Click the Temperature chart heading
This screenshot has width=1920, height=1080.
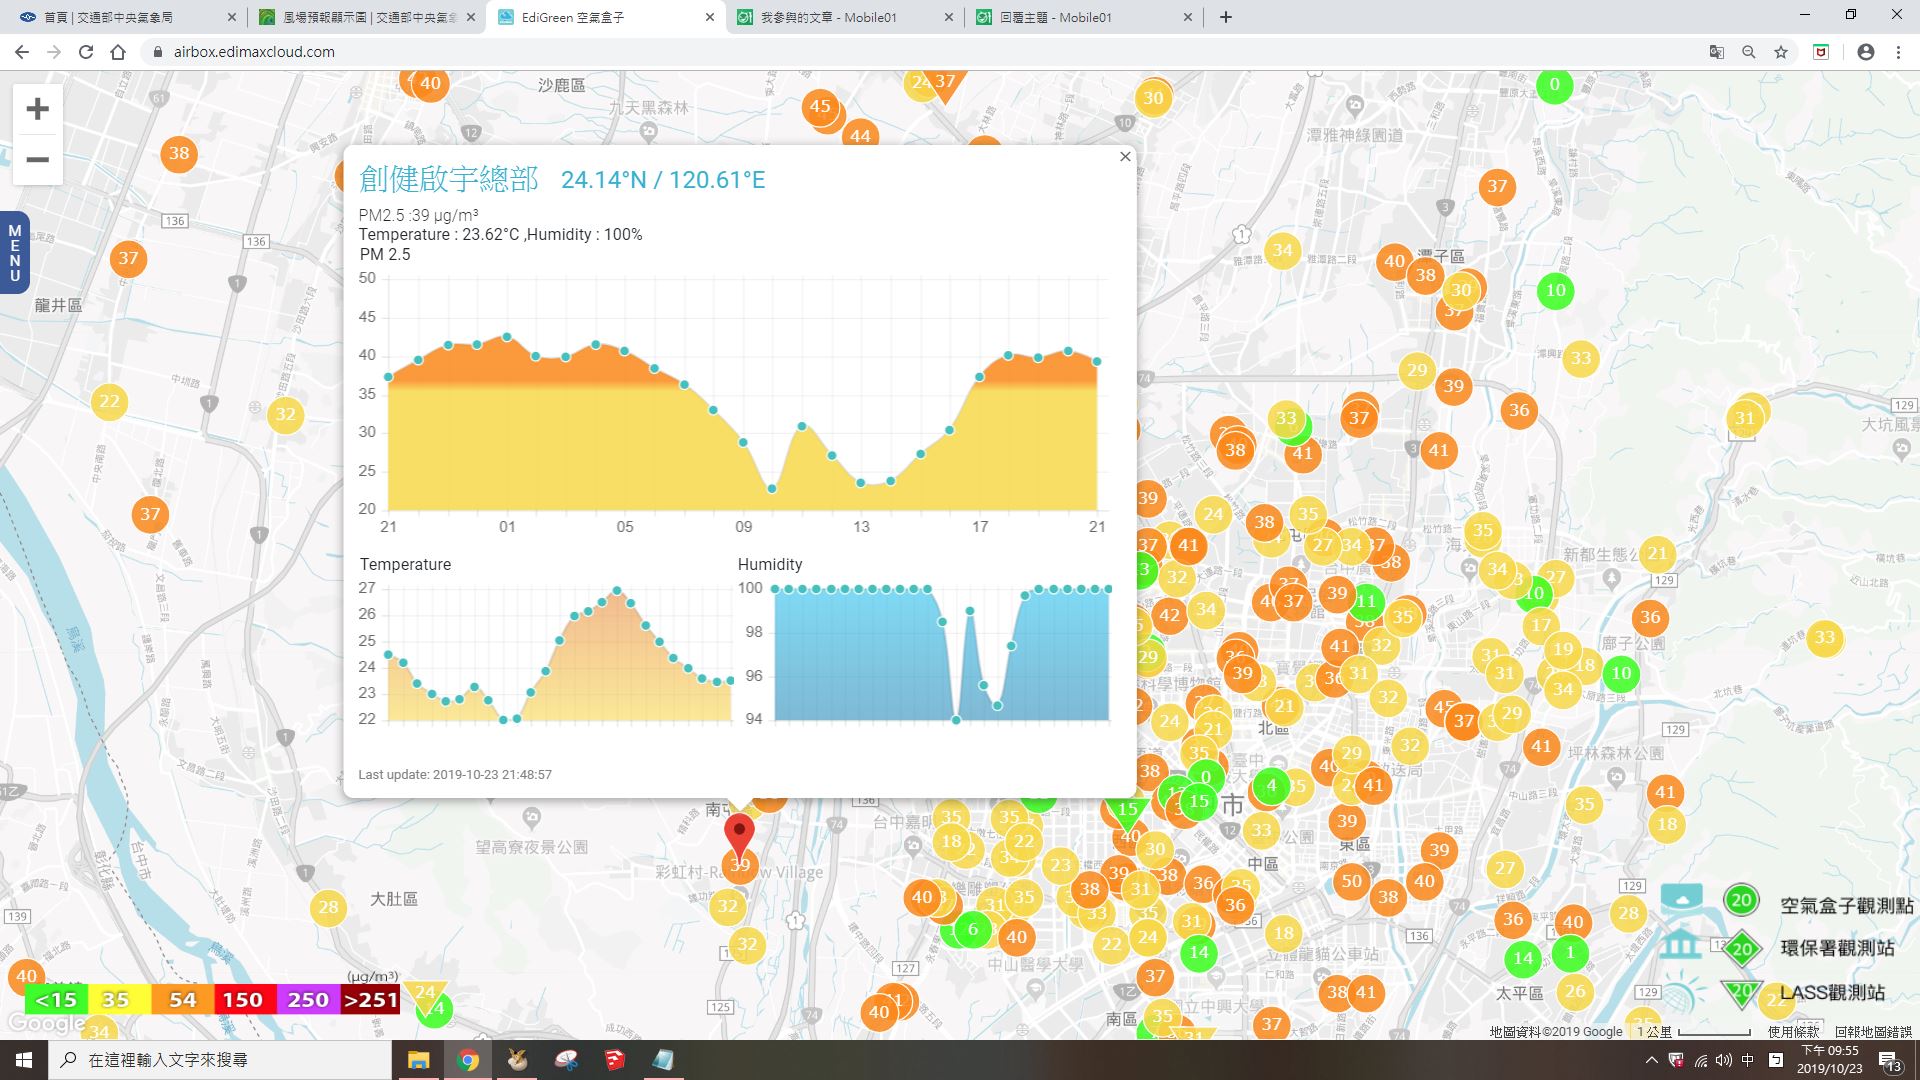(x=405, y=564)
